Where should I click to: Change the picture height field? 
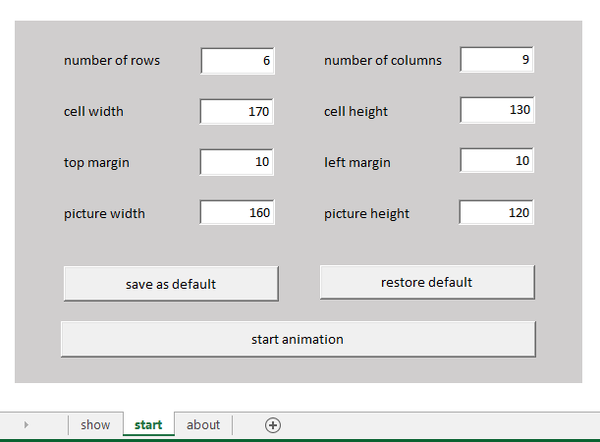[496, 212]
